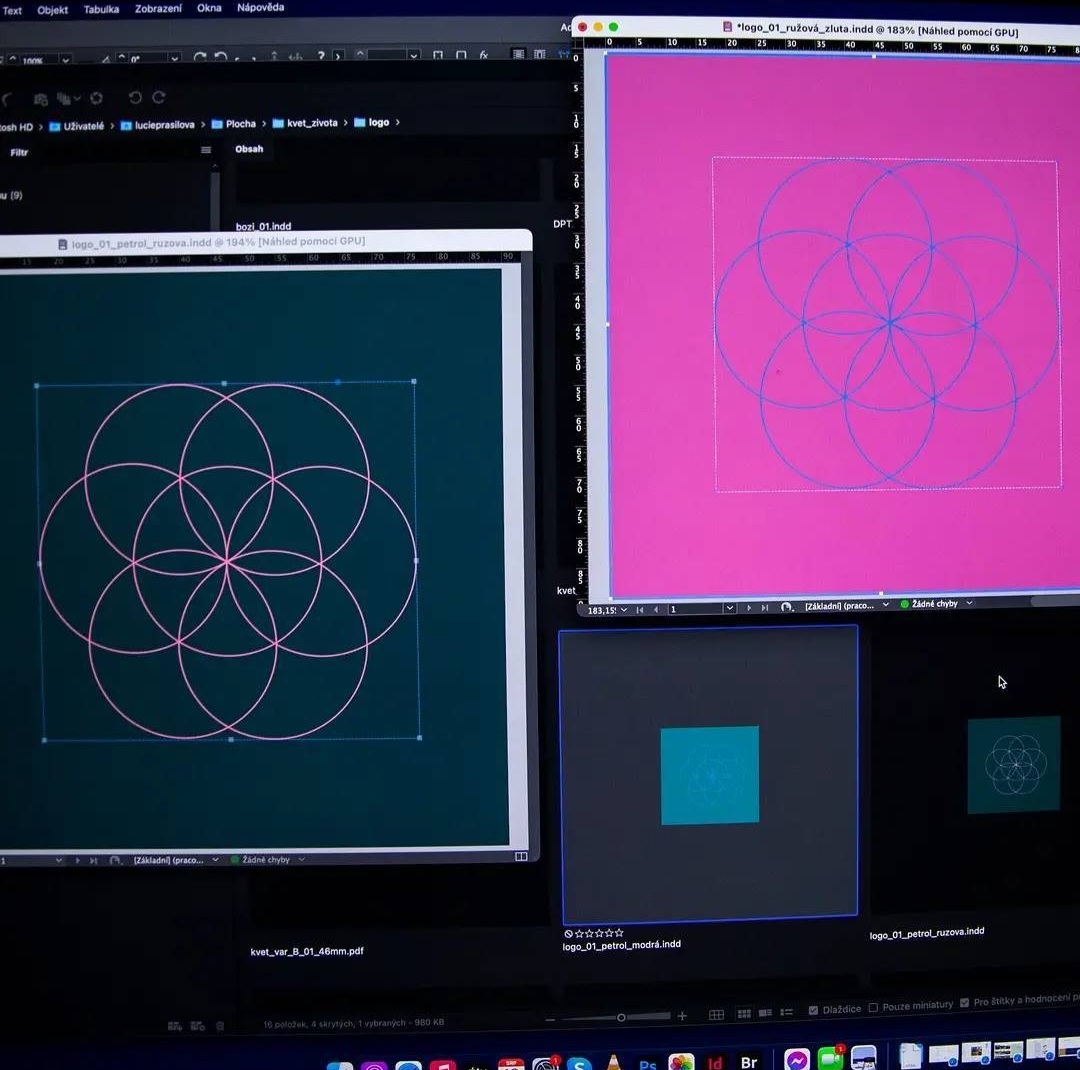The image size is (1080, 1070).
Task: Rotate 90° counter-clockwise in Bridge toolbar
Action: click(x=135, y=97)
